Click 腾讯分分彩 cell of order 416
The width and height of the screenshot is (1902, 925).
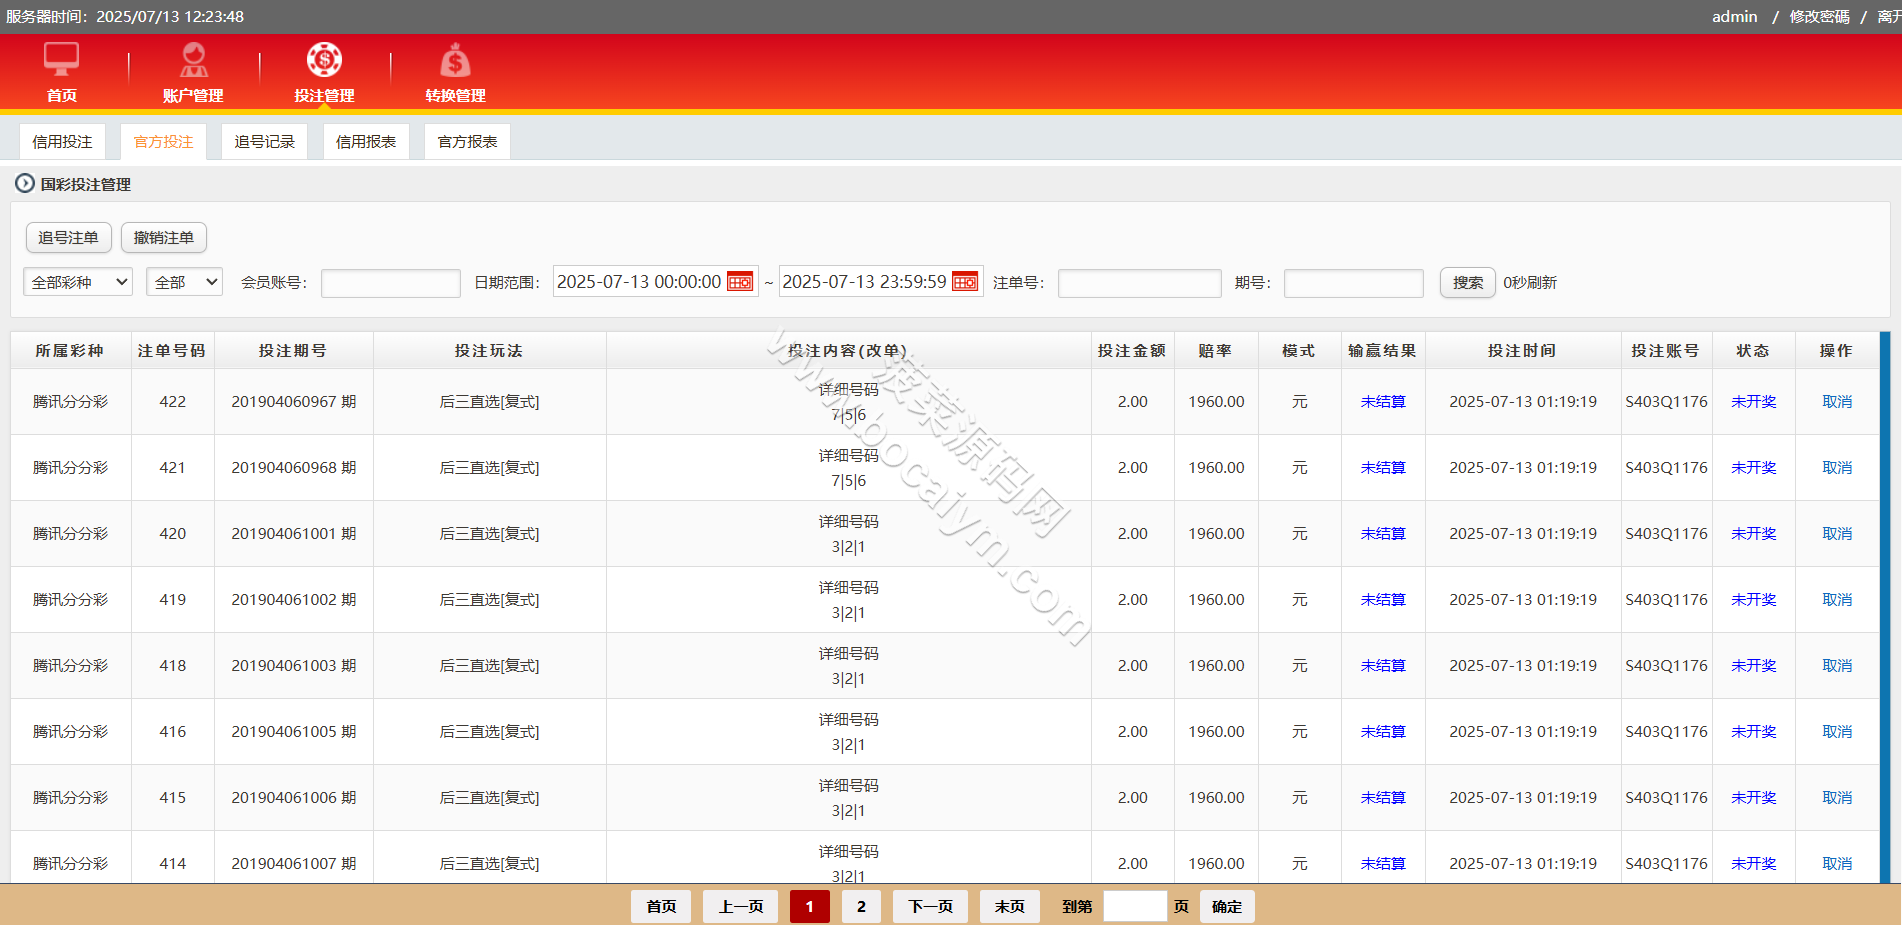coord(70,732)
